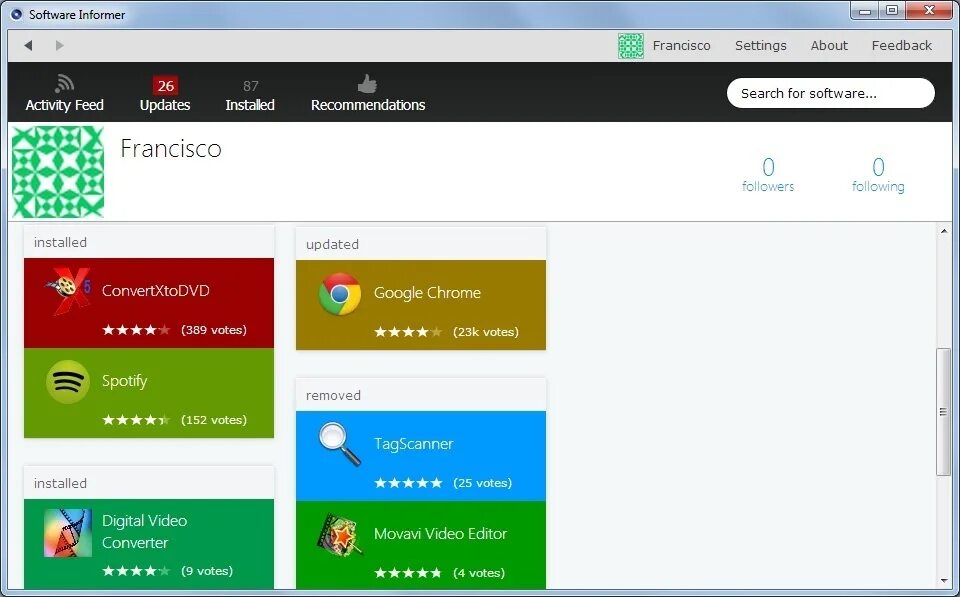Viewport: 960px width, 597px height.
Task: Switch to the Recommendations tab
Action: (368, 105)
